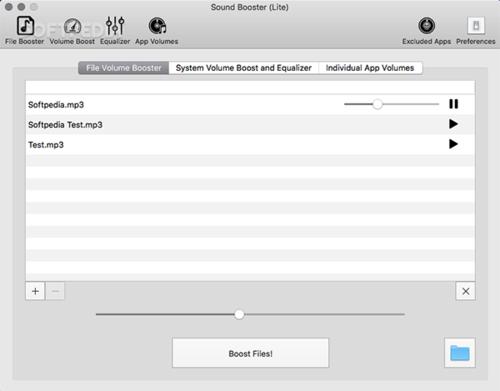The height and width of the screenshot is (391, 500).
Task: Select the Softpedia Test.mp3 file row
Action: coord(250,125)
